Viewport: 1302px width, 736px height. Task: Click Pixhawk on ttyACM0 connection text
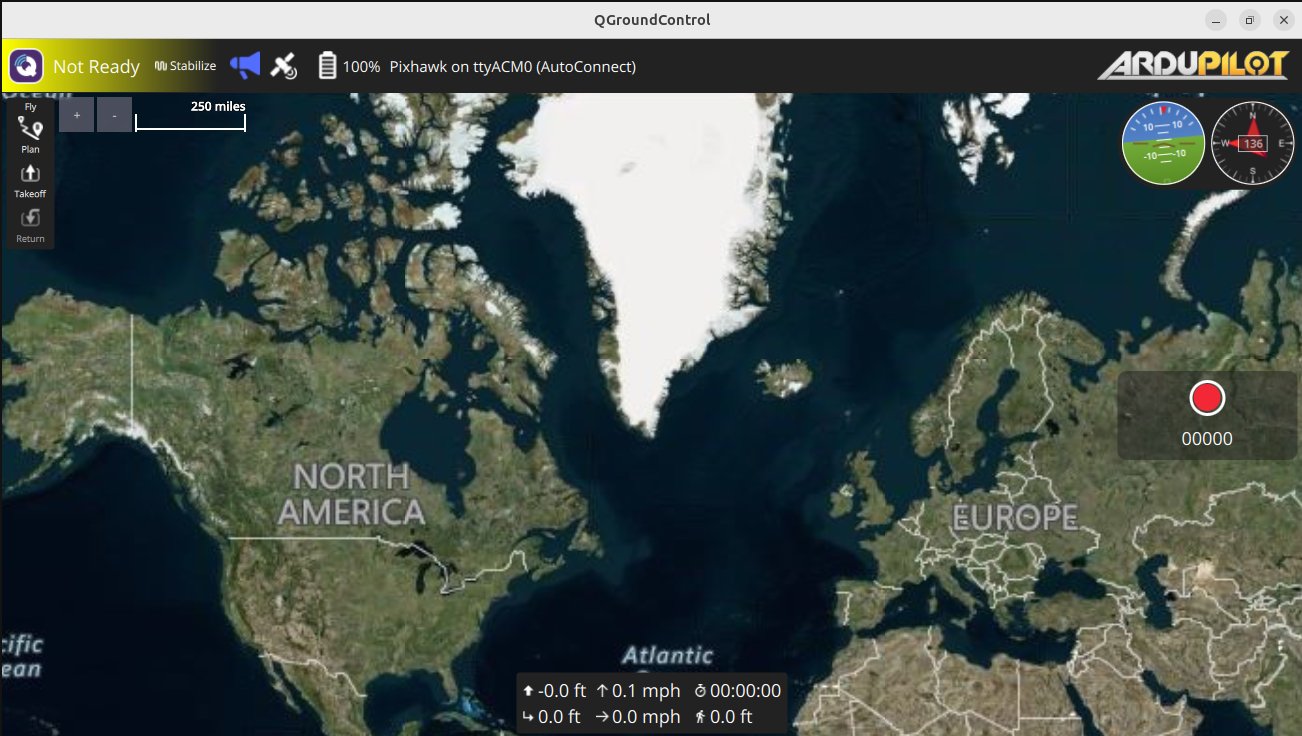point(512,67)
